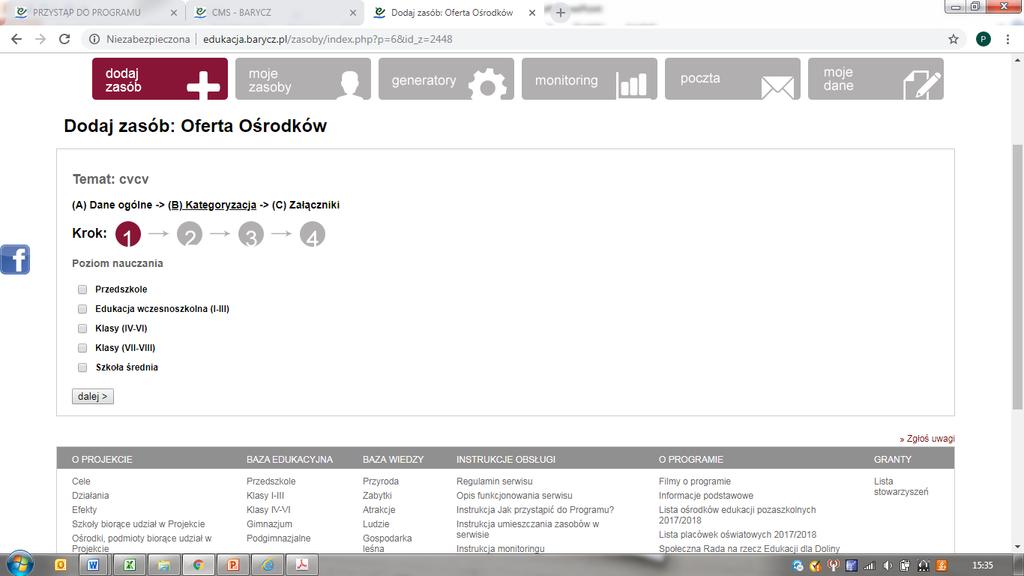Screen dimensions: 1024x576
Task: Go to step 2 circle
Action: click(189, 234)
